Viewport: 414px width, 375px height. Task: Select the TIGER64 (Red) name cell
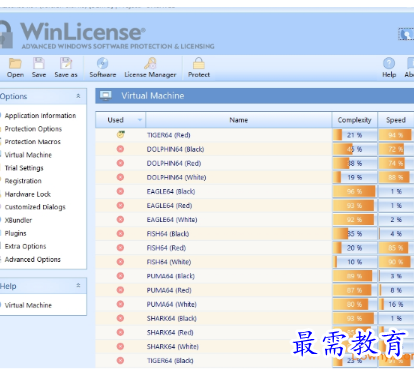pos(239,135)
